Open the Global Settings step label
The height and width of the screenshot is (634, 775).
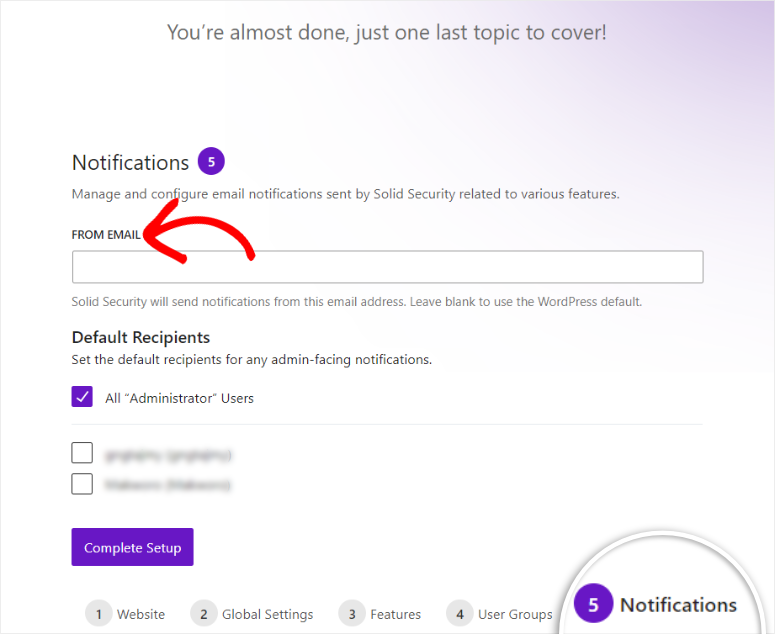[x=267, y=614]
